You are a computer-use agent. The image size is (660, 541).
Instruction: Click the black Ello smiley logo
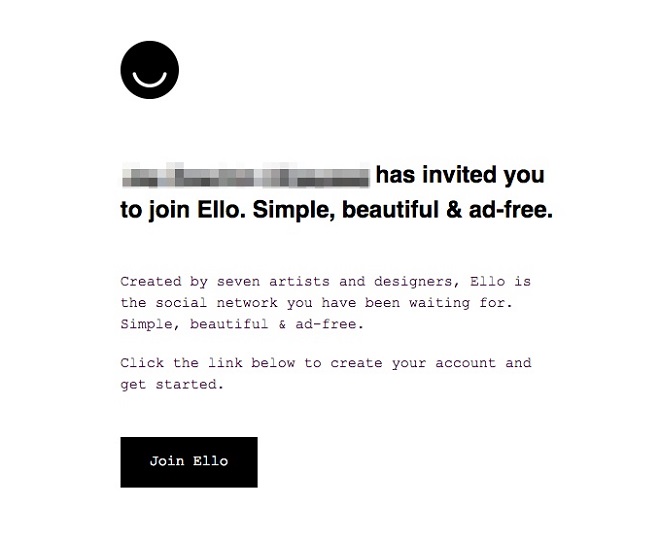tap(149, 70)
